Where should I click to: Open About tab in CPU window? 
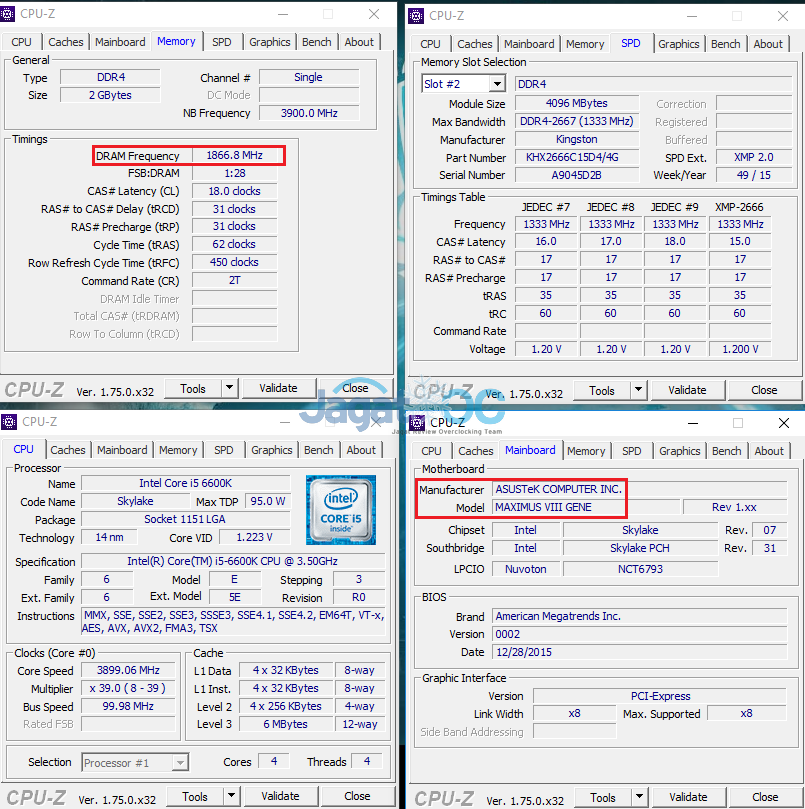tap(361, 450)
